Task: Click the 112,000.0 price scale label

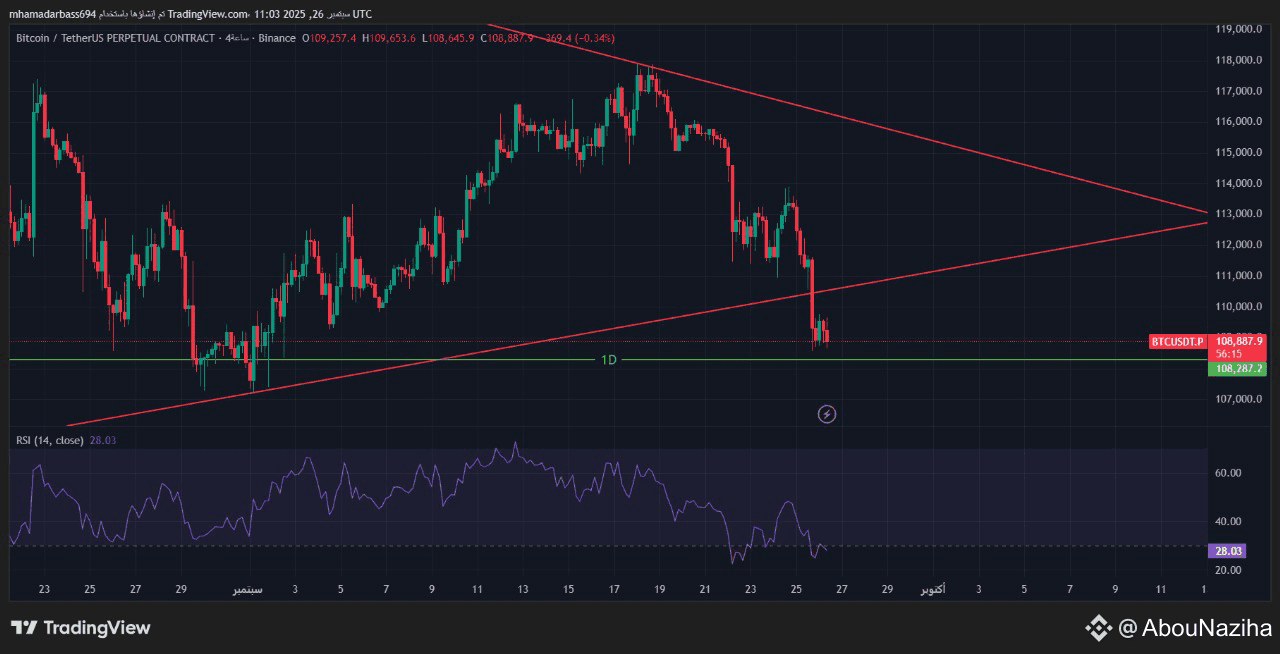Action: point(1240,245)
